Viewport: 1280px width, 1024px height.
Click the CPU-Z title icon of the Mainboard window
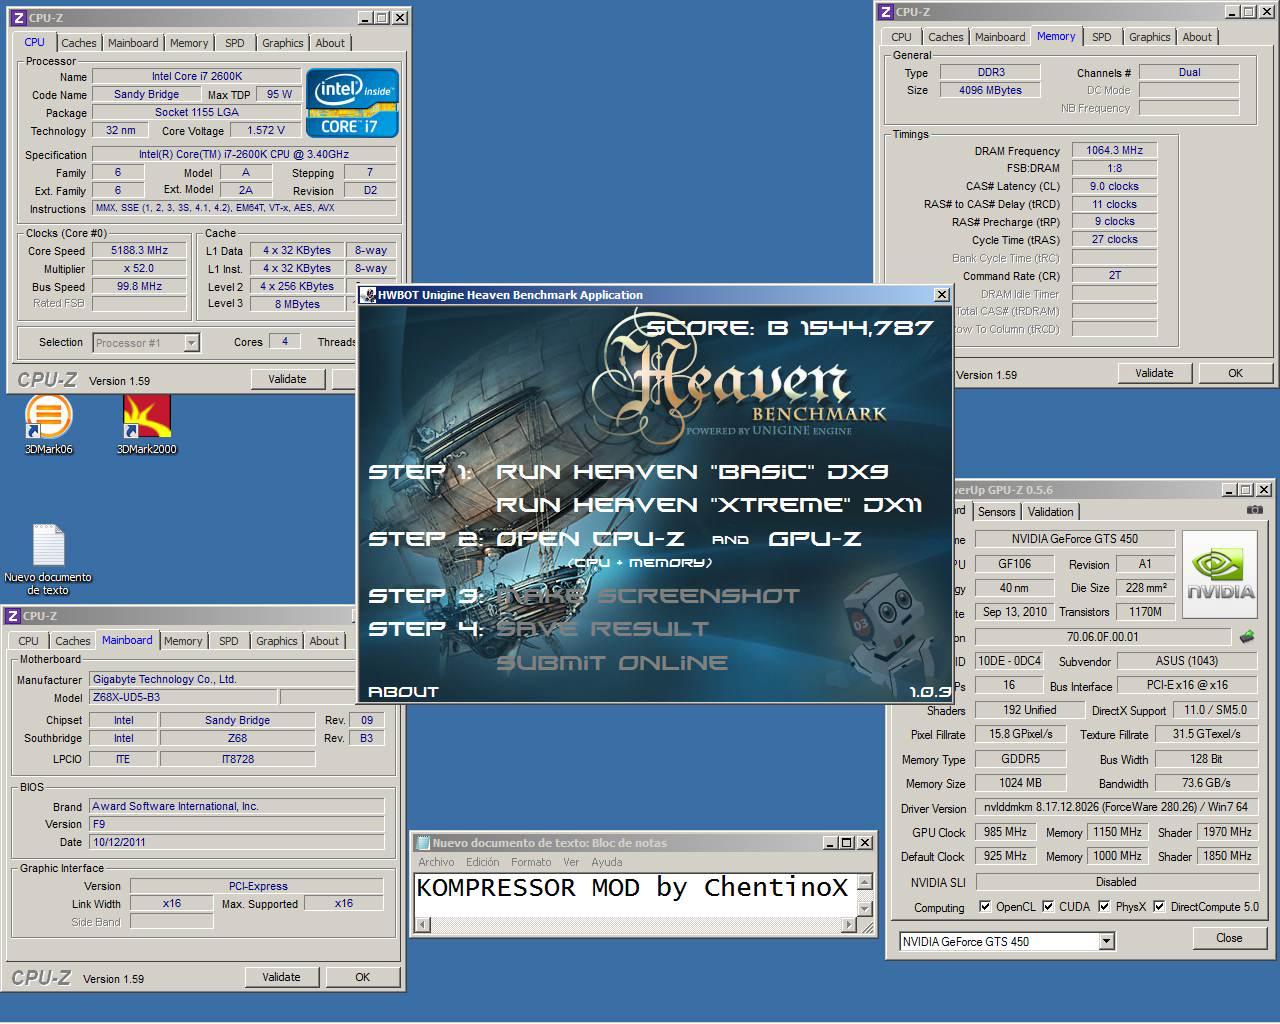click(x=12, y=616)
